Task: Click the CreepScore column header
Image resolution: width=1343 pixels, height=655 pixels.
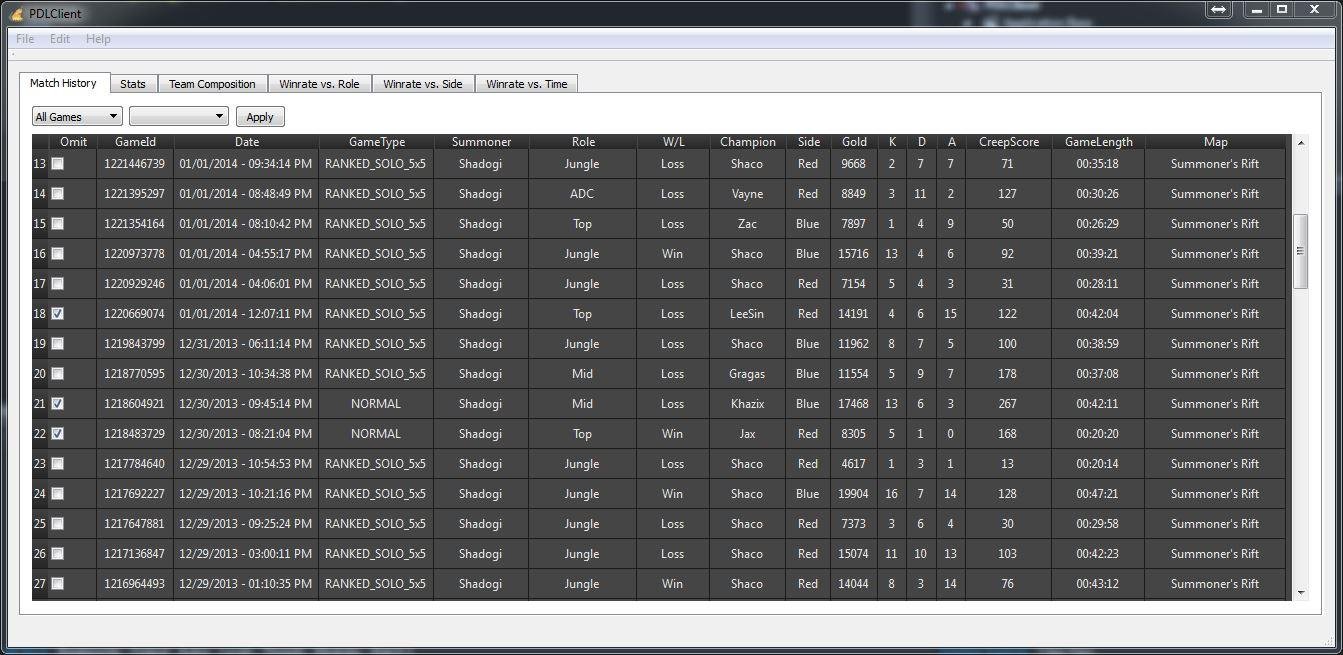Action: 1008,142
